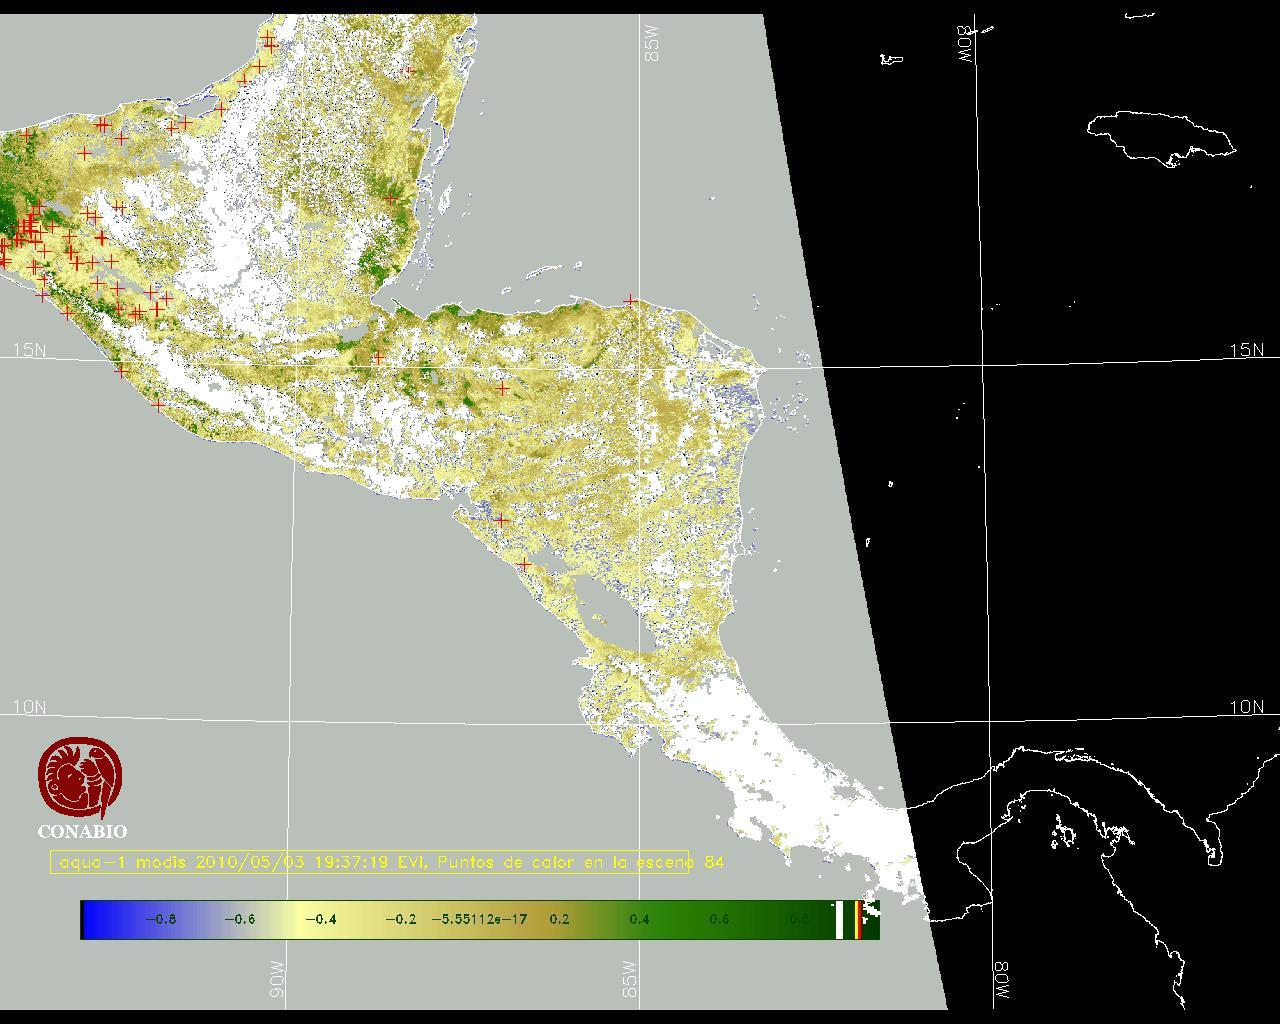
Task: Click the -0.4 yellow area of colorbar
Action: [x=320, y=920]
